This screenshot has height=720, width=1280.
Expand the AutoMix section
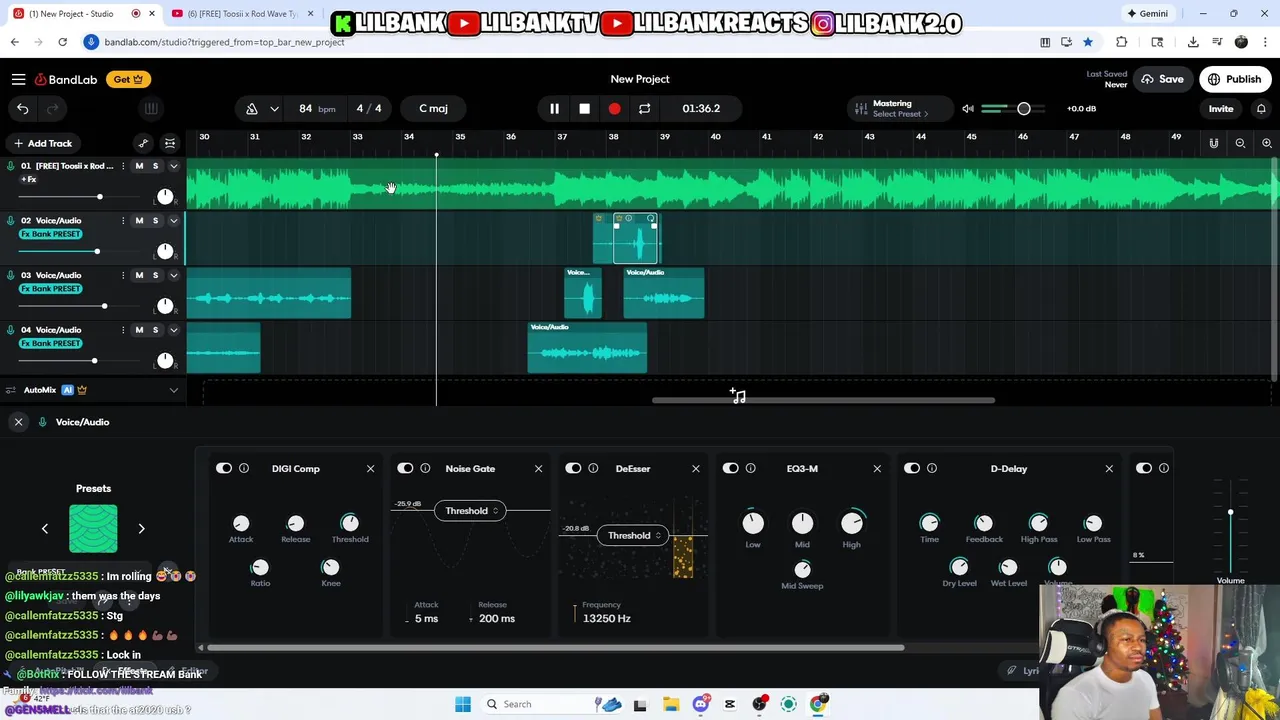173,390
